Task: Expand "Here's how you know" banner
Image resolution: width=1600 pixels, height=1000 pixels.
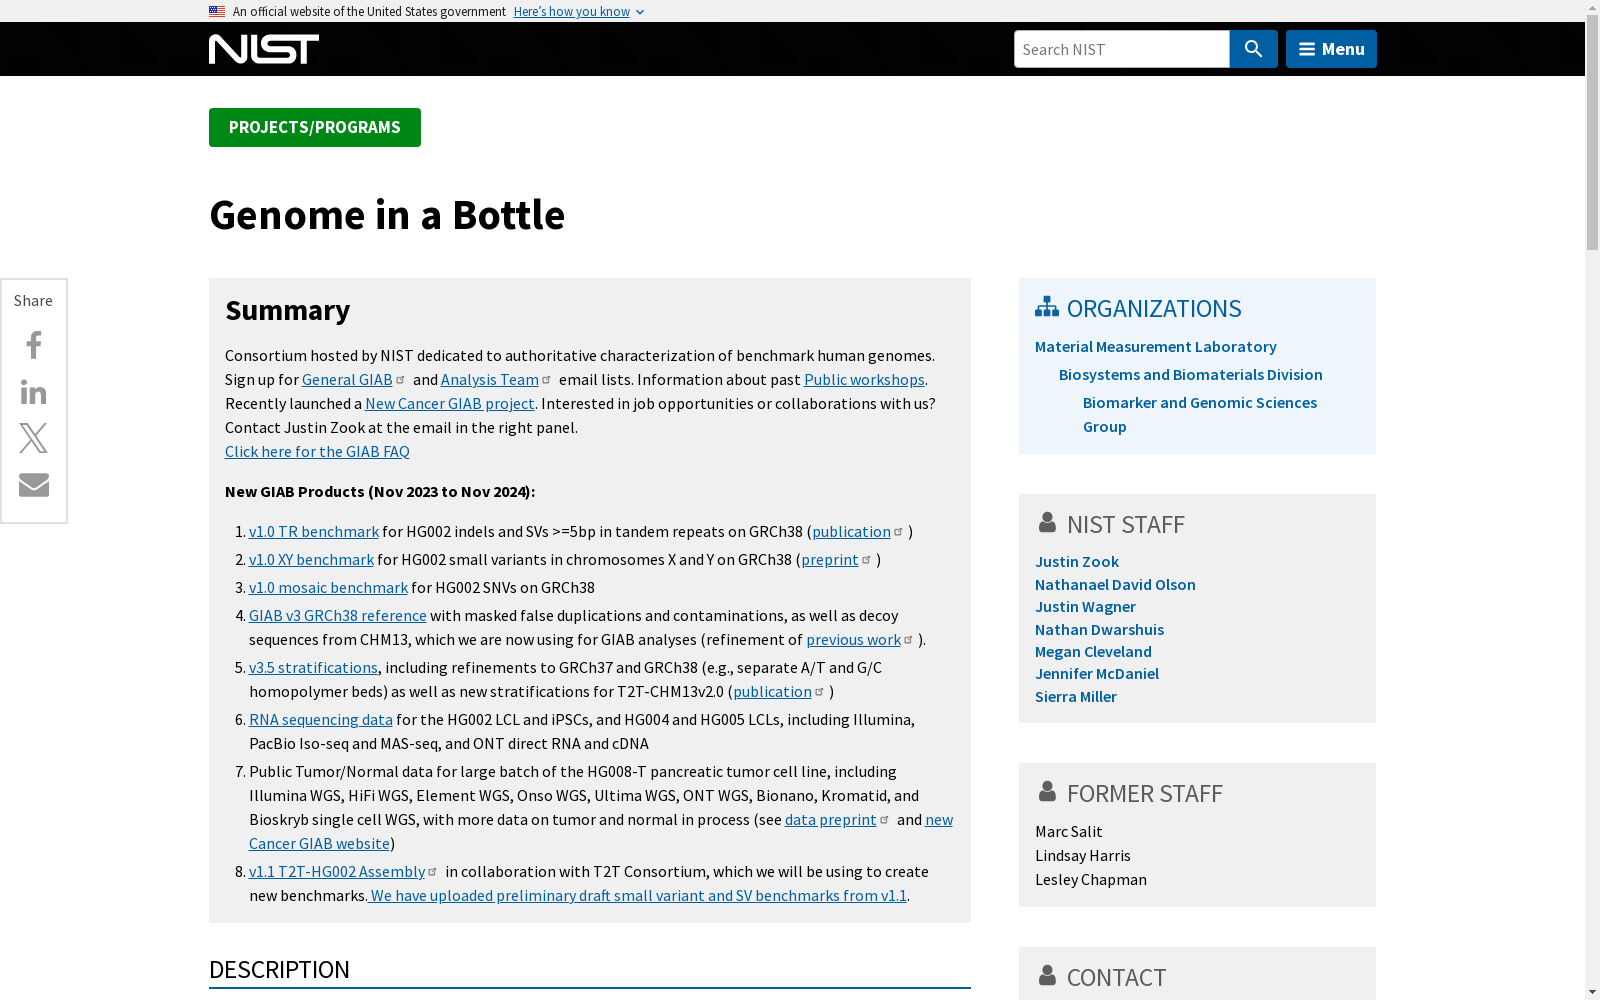Action: (x=579, y=12)
